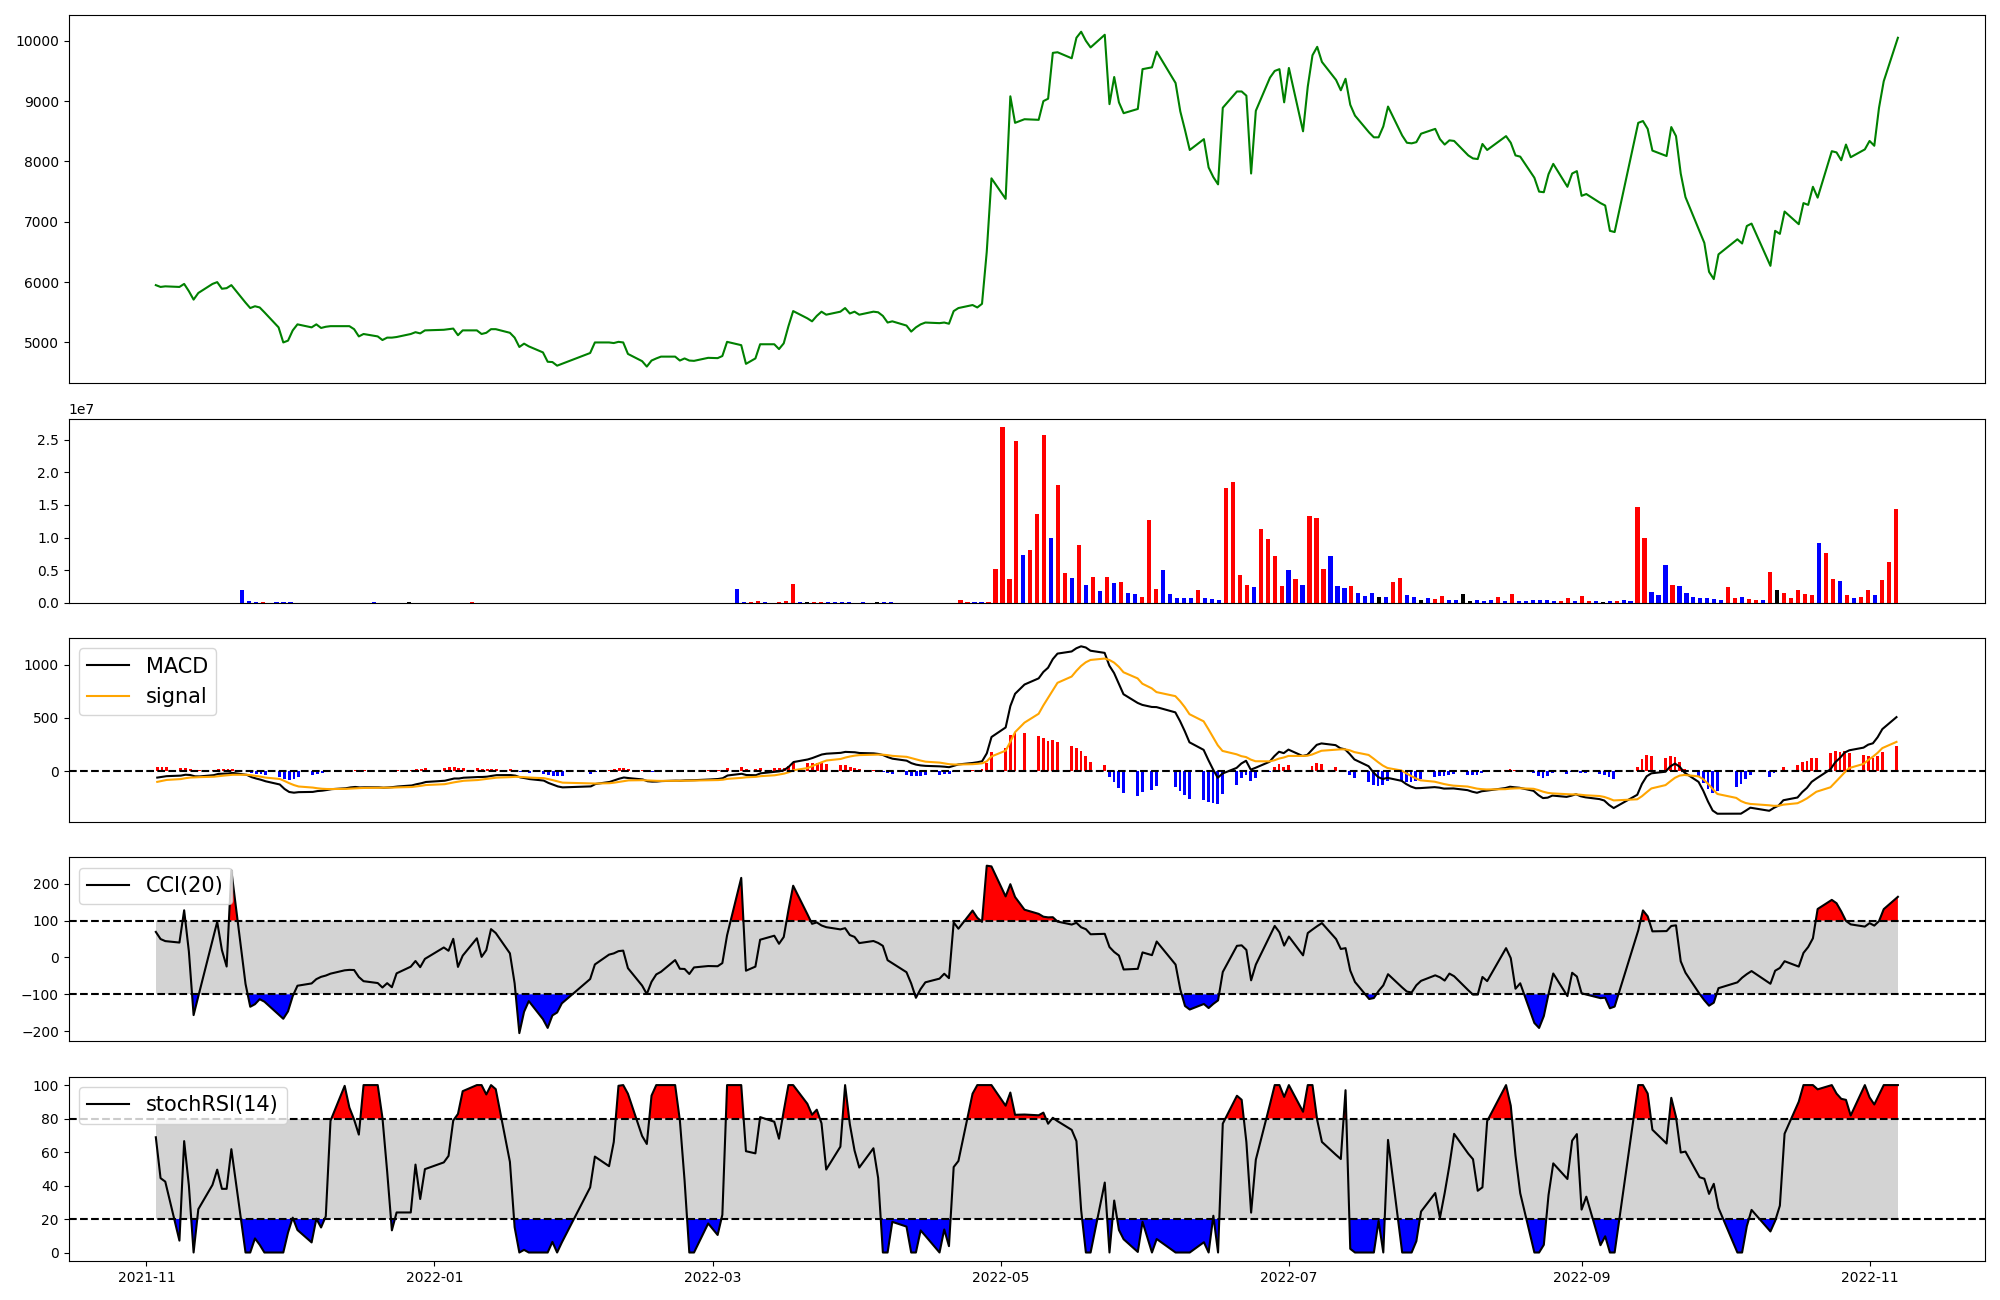
Task: Click the 2022-01 x-axis date label
Action: (434, 1277)
